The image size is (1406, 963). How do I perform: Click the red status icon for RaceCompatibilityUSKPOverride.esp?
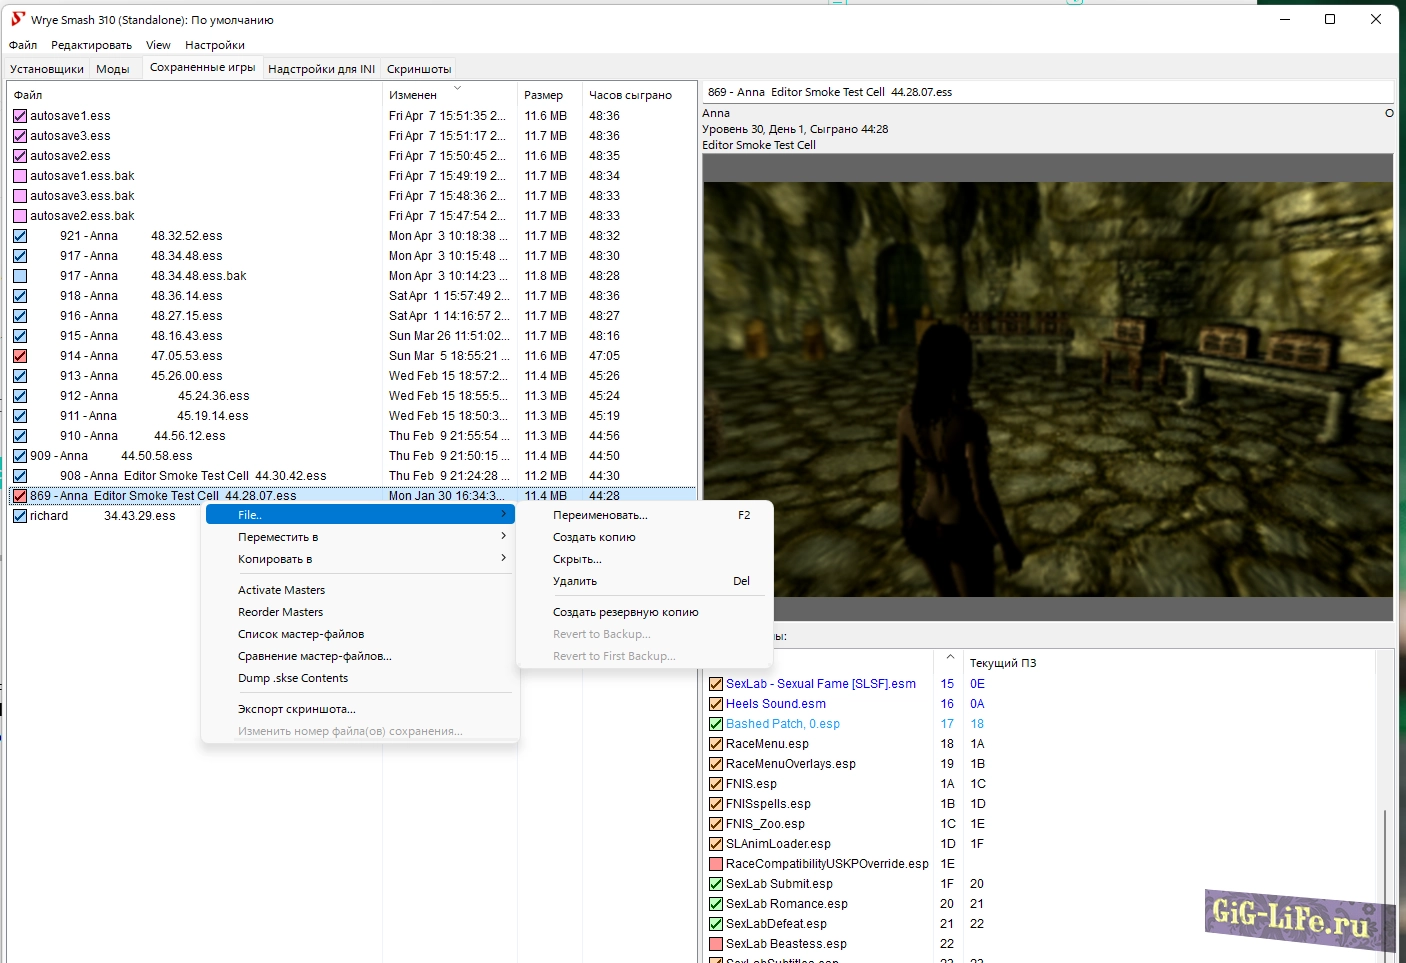click(716, 864)
